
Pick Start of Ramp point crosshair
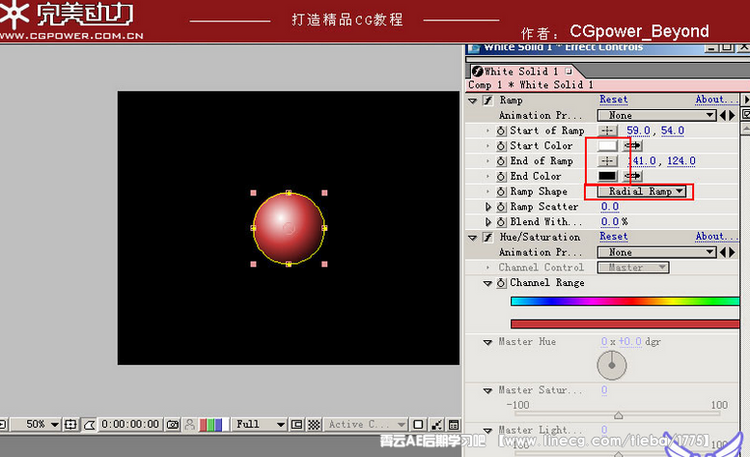point(607,131)
